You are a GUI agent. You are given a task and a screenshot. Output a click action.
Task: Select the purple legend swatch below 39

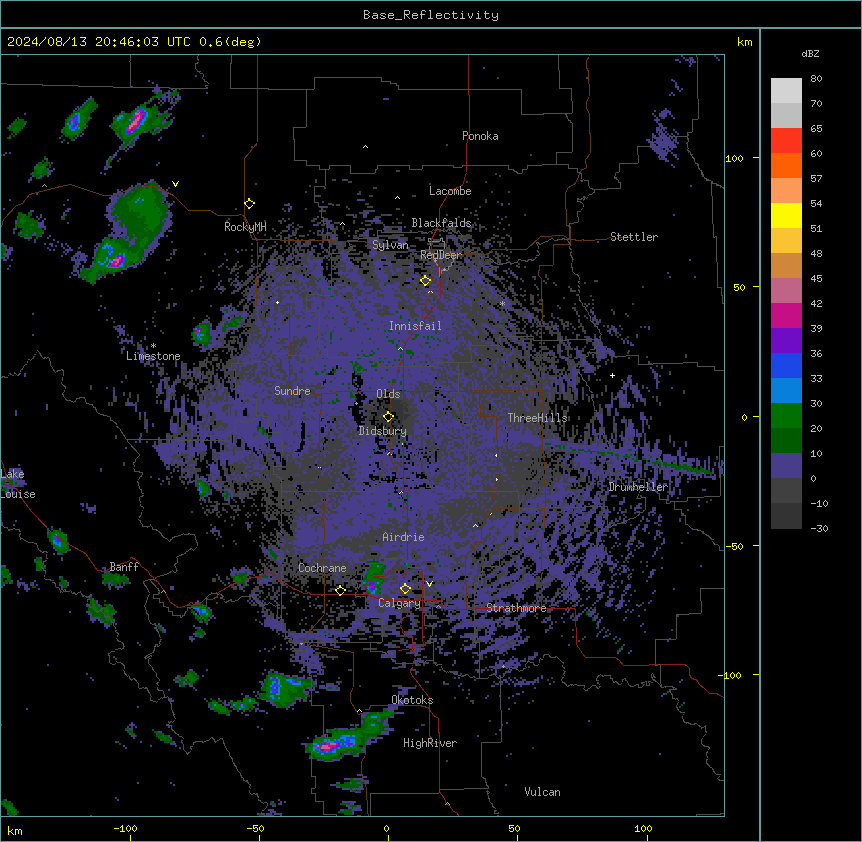point(786,341)
